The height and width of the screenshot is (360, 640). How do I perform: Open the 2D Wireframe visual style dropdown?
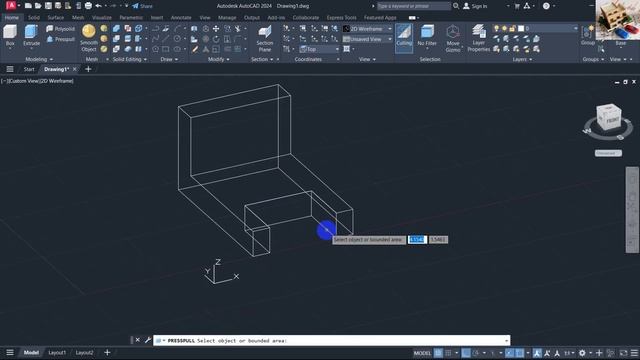pos(367,29)
